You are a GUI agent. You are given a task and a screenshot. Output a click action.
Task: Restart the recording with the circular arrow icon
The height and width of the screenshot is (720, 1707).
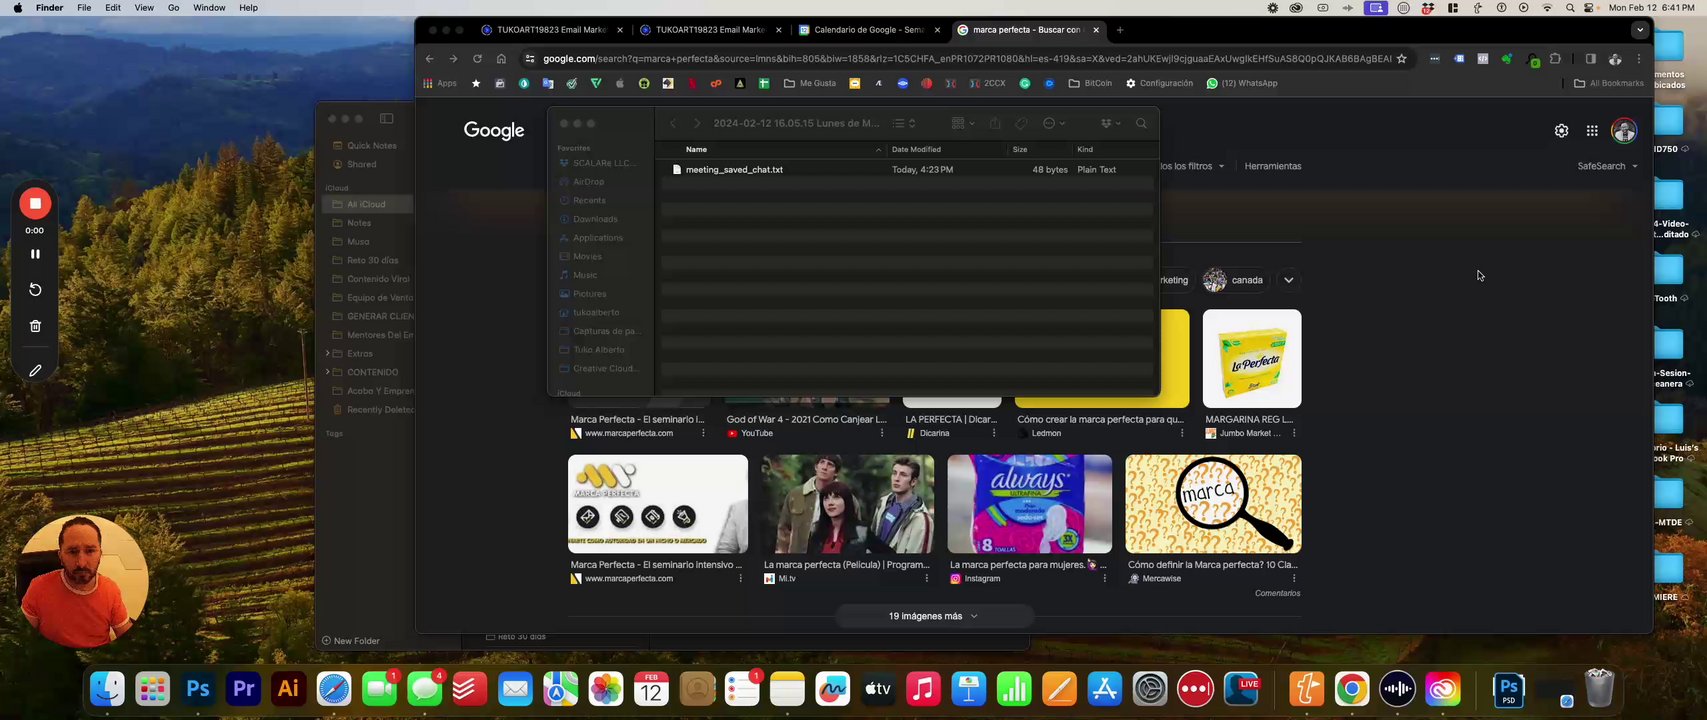point(35,290)
